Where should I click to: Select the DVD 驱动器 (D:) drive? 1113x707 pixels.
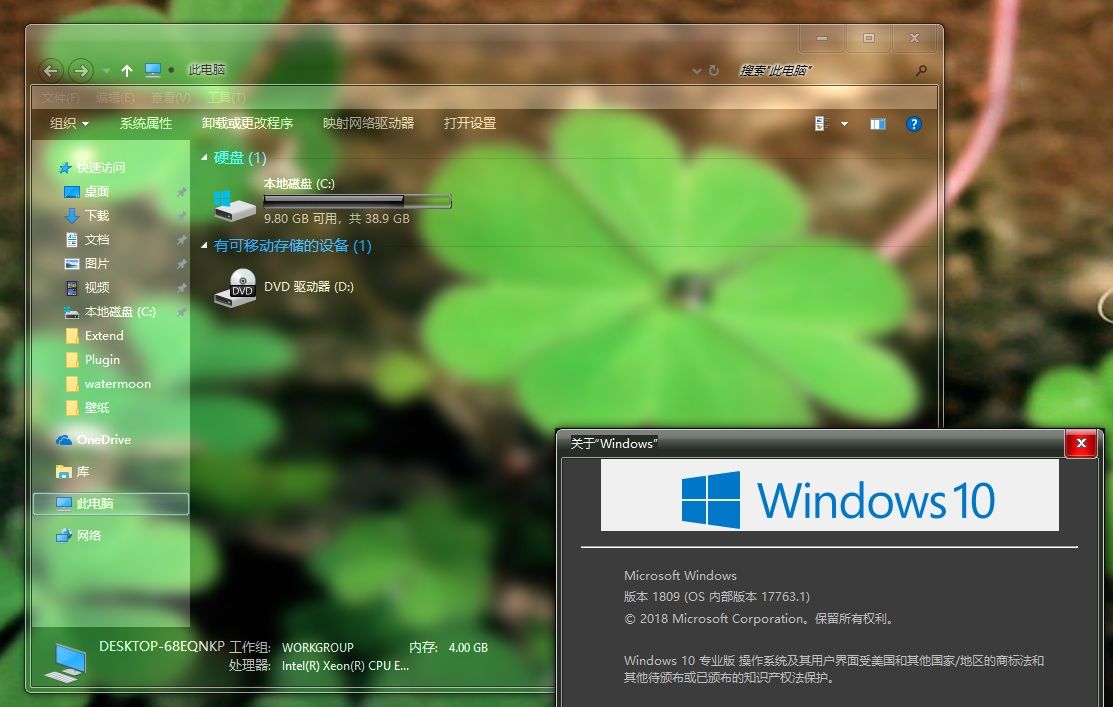coord(284,287)
